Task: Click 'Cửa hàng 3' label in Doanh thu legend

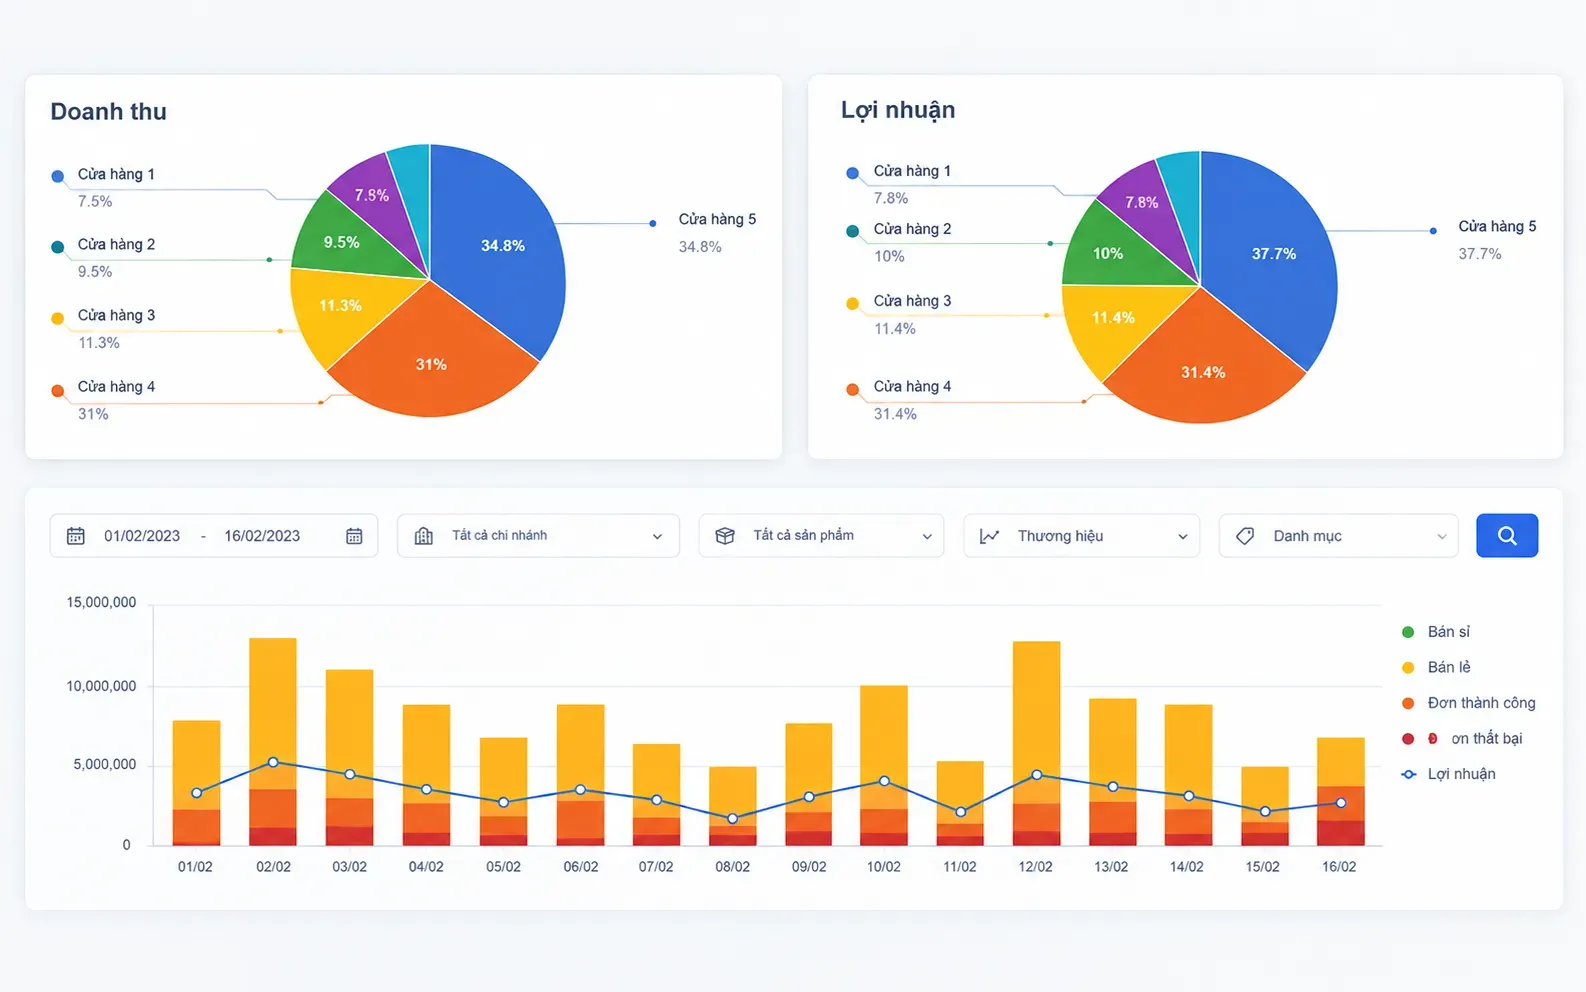Action: [116, 315]
